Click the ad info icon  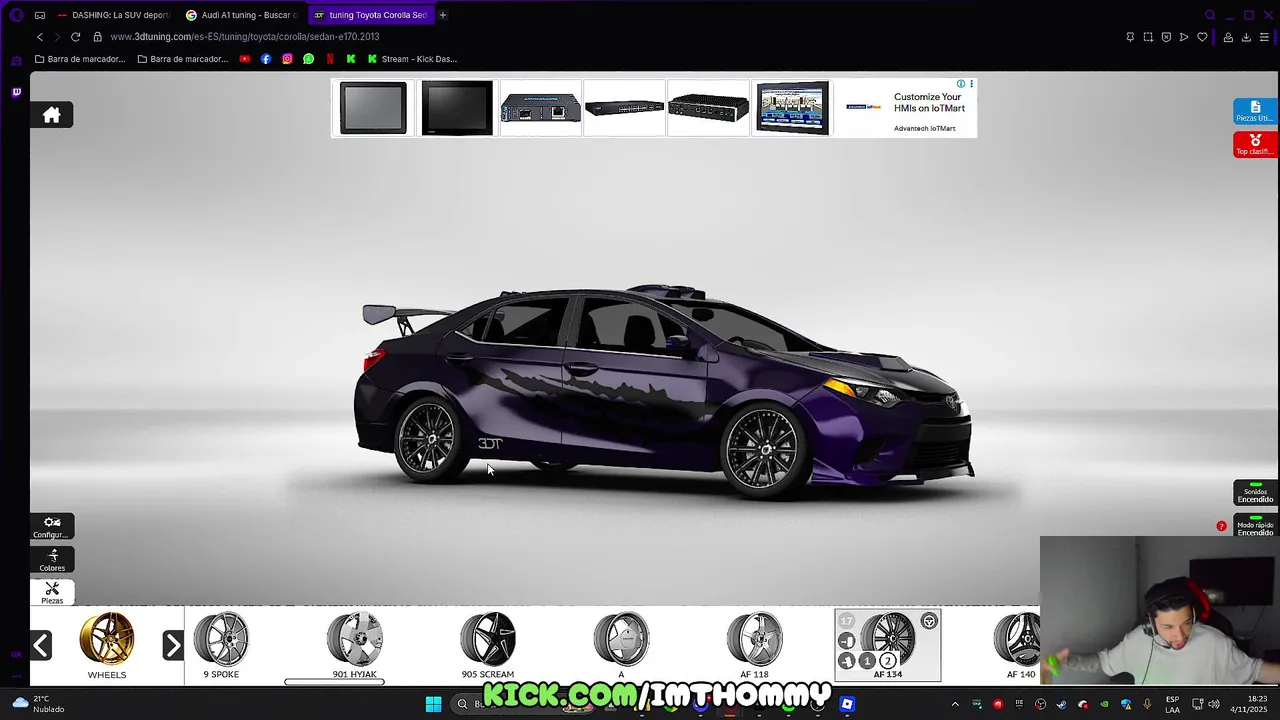pyautogui.click(x=960, y=84)
